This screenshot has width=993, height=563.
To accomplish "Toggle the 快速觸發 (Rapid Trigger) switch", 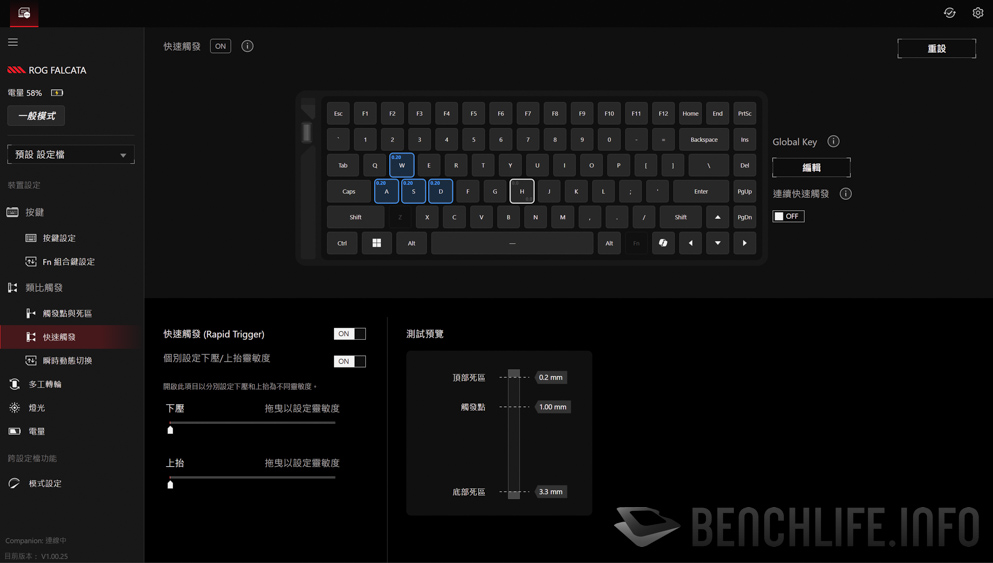I will (x=350, y=334).
